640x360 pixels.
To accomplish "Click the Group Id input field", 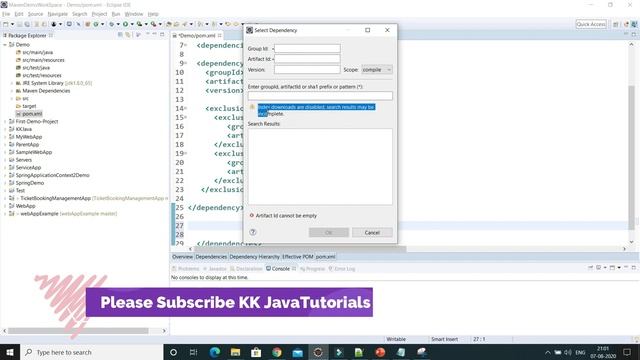I will click(x=307, y=49).
